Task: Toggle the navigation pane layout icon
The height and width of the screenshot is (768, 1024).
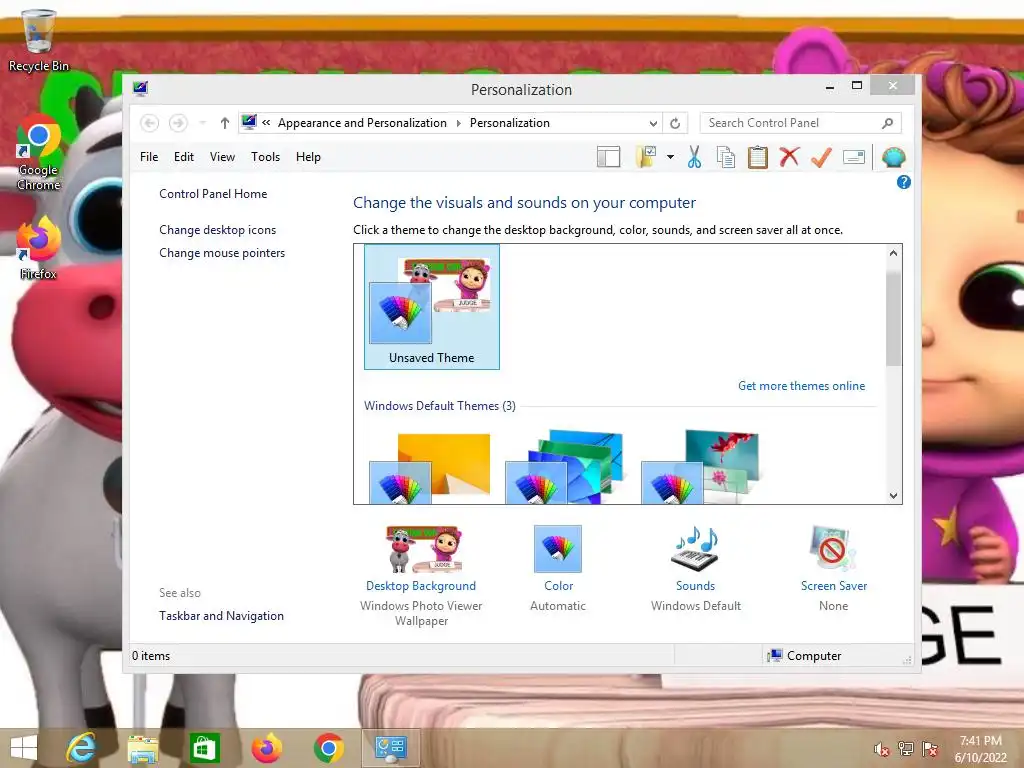Action: [x=608, y=157]
